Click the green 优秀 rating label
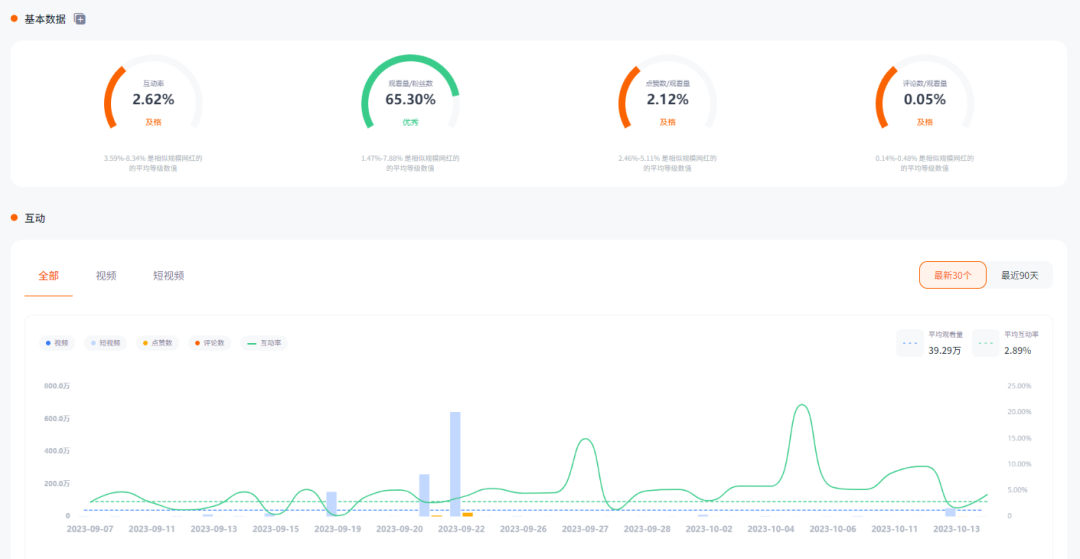Screen dimensions: 1080x559 pyautogui.click(x=410, y=122)
